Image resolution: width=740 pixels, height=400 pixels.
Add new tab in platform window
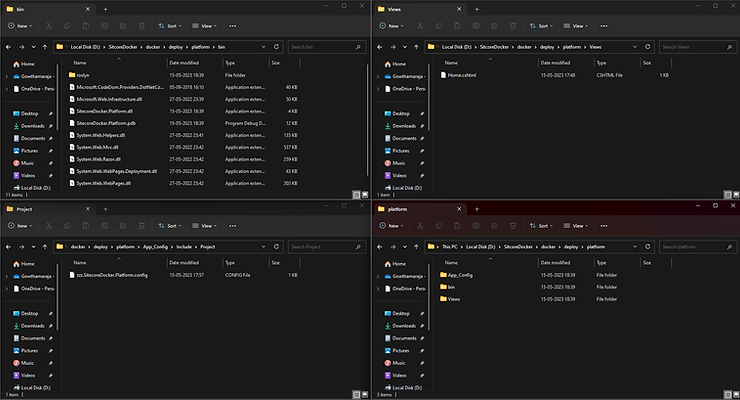coord(477,209)
